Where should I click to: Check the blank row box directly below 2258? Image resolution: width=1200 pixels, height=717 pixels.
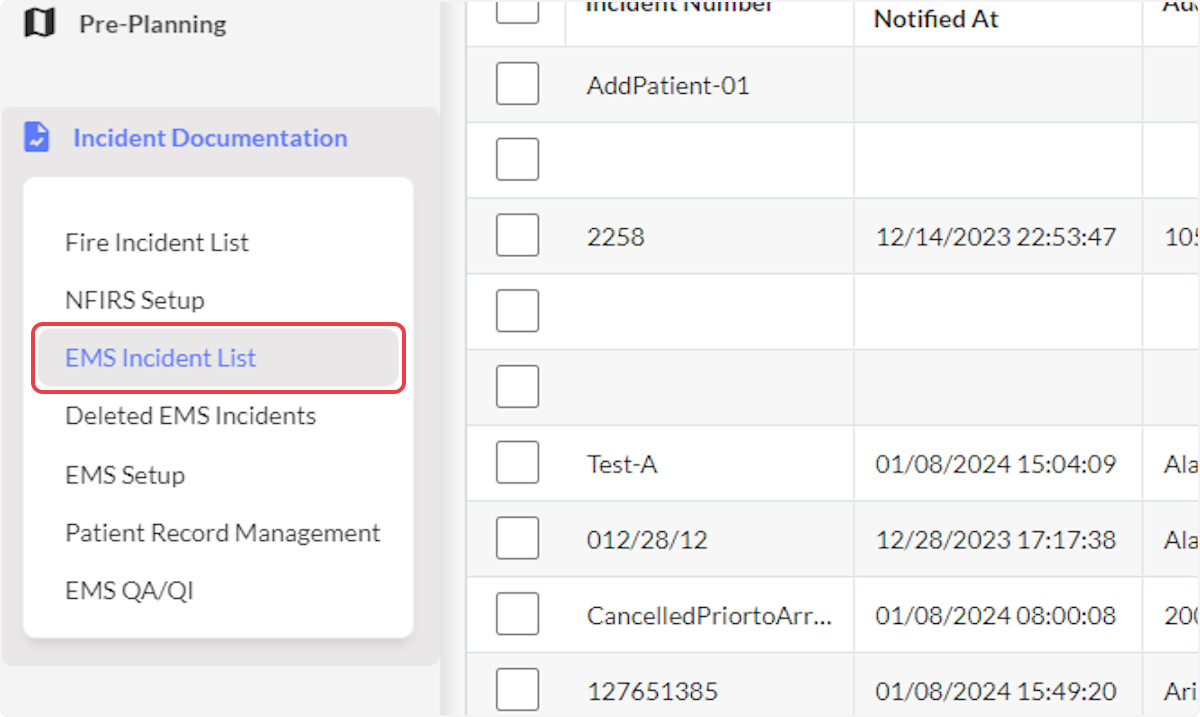click(x=517, y=311)
